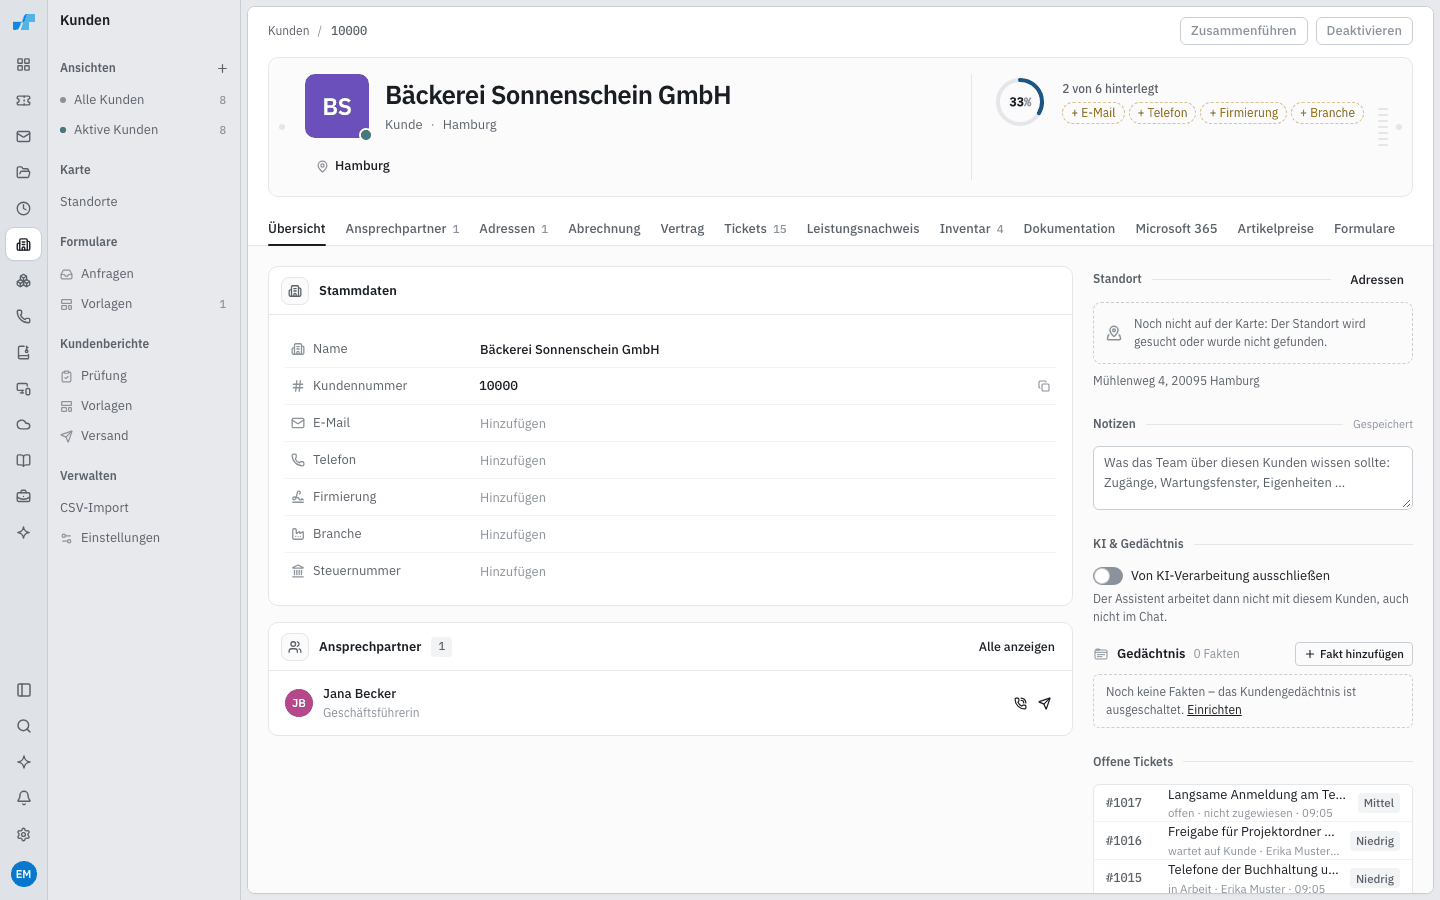Open search via magnifier icon in rail

(x=23, y=726)
